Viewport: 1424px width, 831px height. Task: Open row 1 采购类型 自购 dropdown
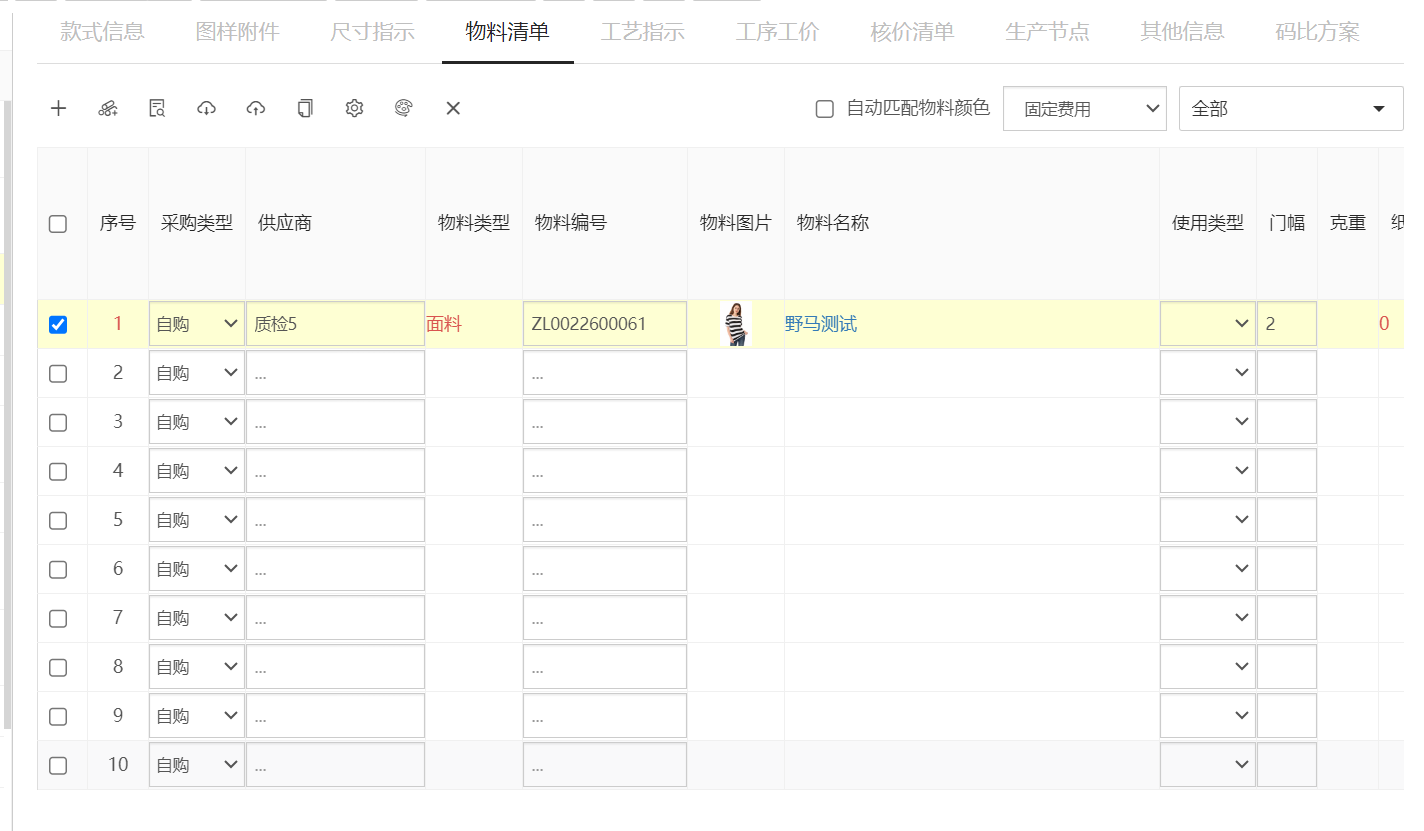[197, 324]
